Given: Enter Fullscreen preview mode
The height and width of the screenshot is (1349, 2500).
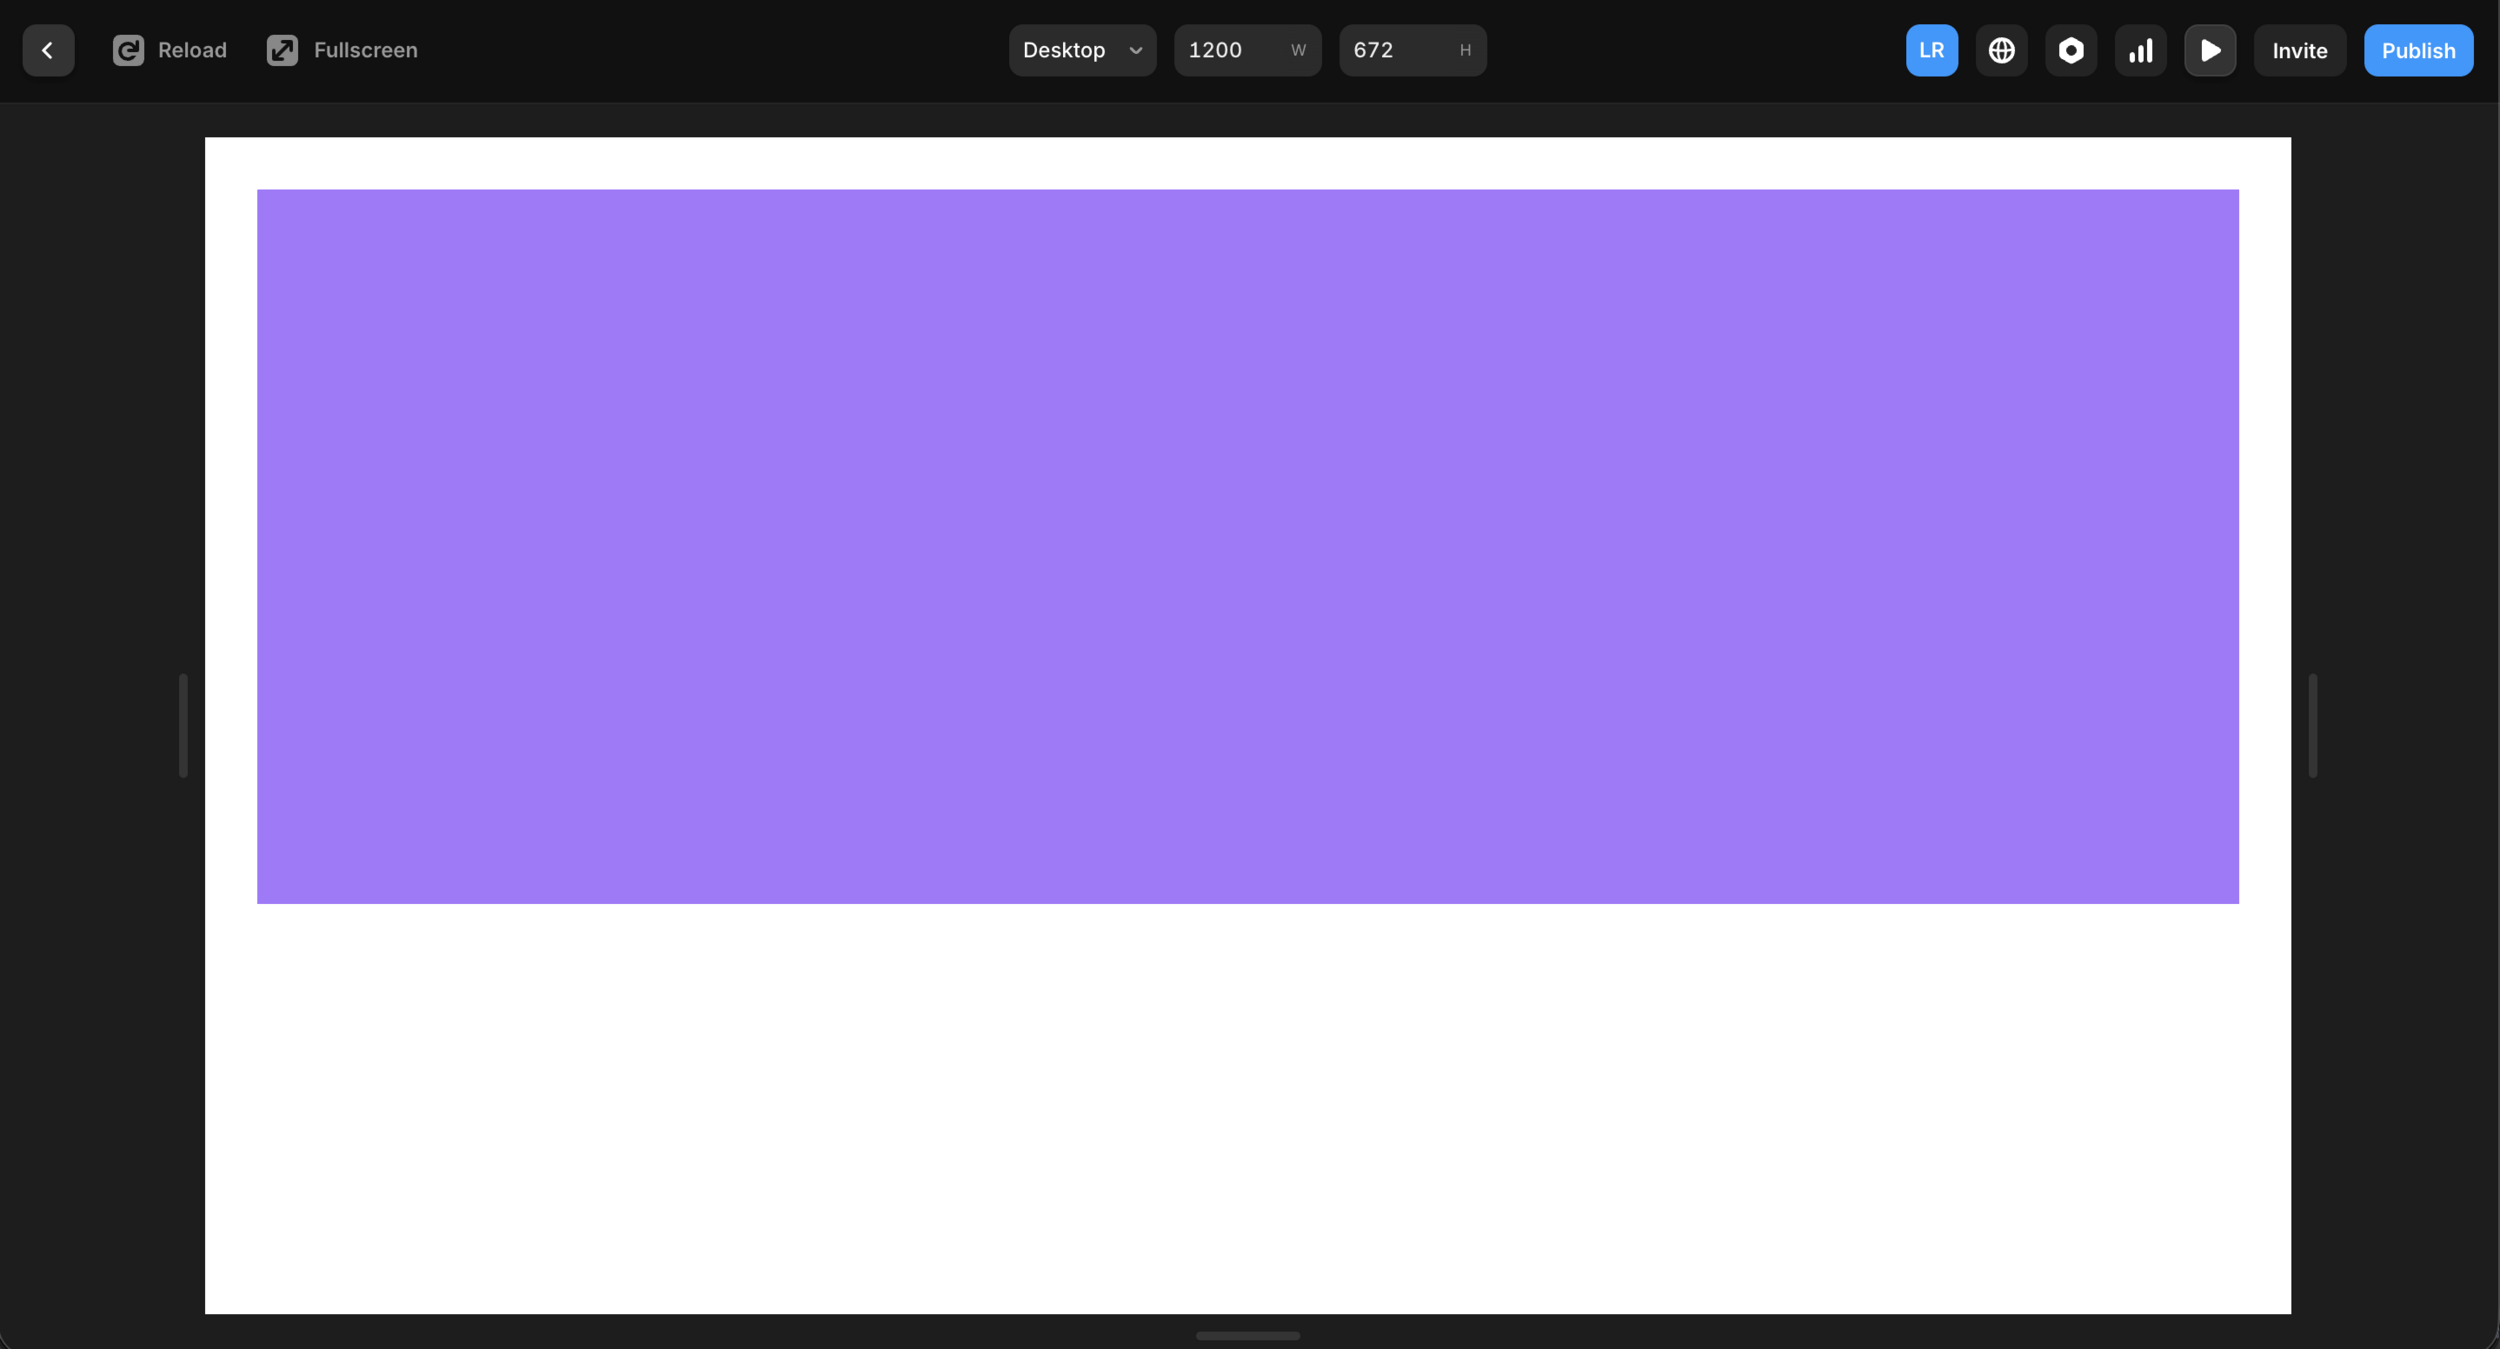Looking at the screenshot, I should tap(342, 50).
